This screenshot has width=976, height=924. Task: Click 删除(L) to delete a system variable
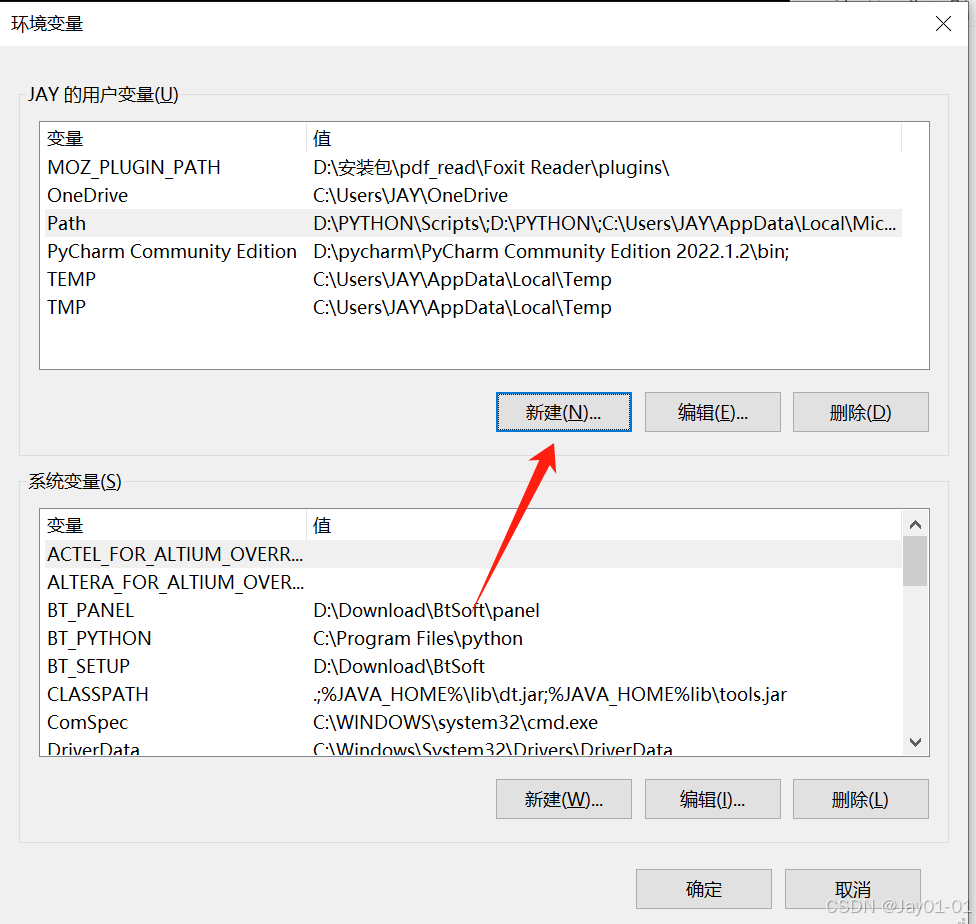pos(860,798)
